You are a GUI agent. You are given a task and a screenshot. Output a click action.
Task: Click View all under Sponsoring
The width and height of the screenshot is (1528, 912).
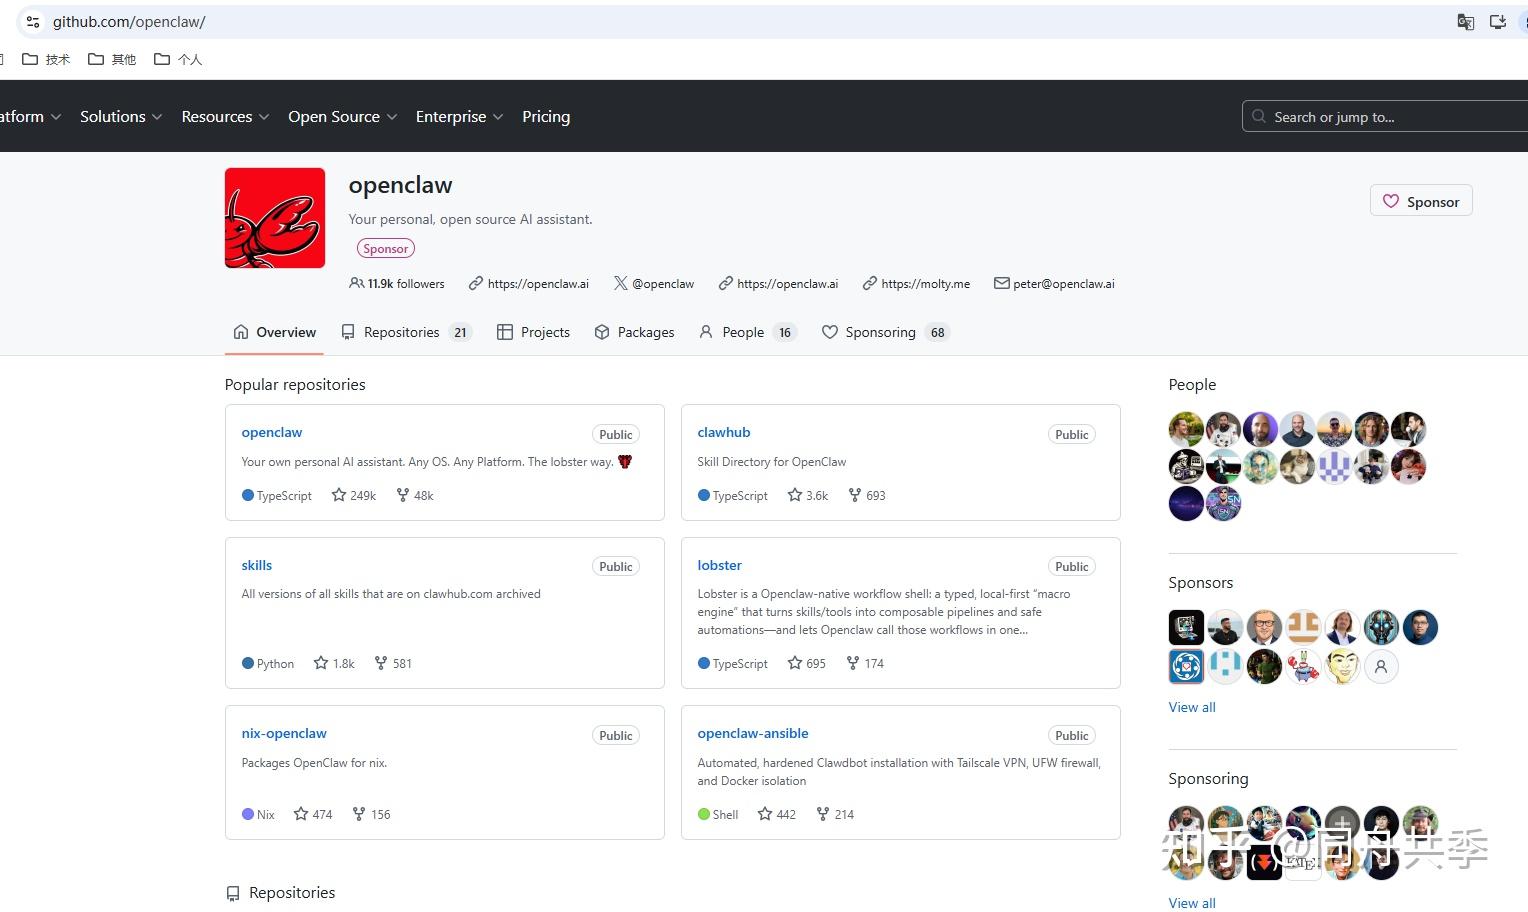click(x=1192, y=903)
